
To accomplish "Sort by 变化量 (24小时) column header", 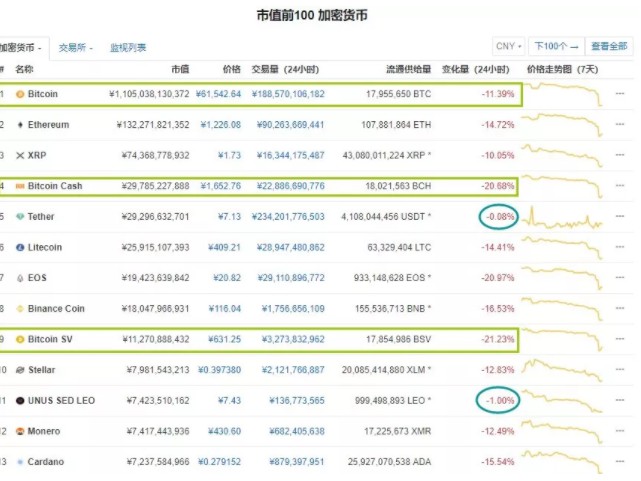I will 475,69.
